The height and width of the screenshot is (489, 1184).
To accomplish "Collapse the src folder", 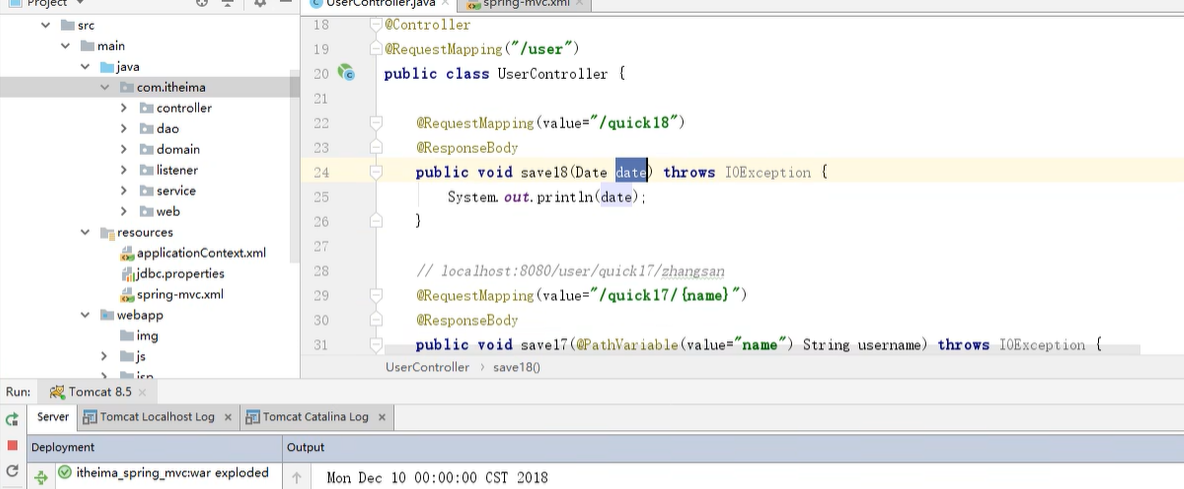I will [x=46, y=25].
